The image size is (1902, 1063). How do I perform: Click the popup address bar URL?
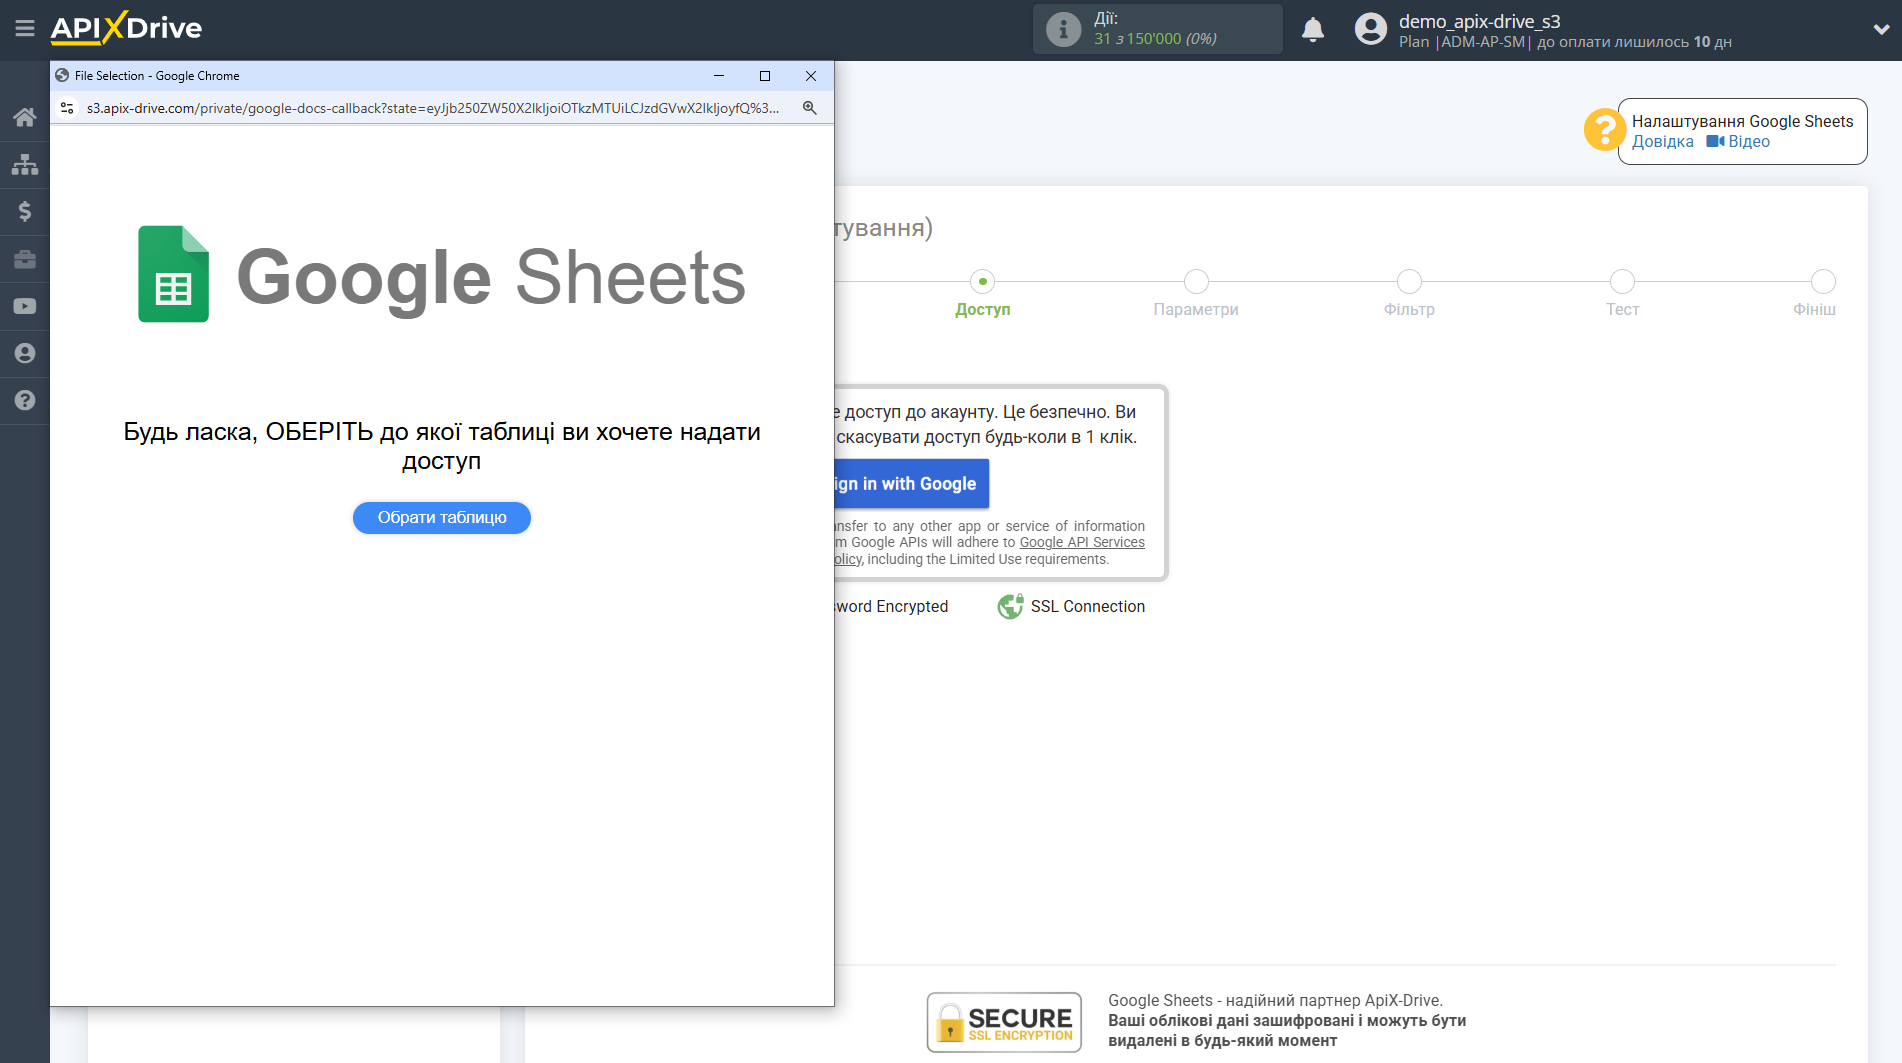click(x=433, y=108)
